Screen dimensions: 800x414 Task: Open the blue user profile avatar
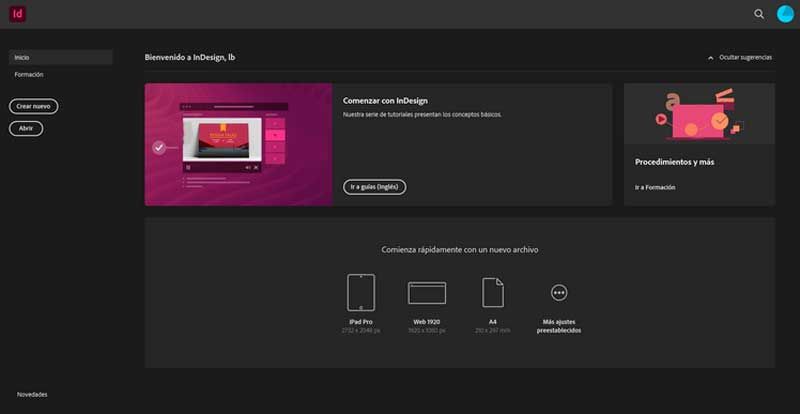click(x=785, y=14)
